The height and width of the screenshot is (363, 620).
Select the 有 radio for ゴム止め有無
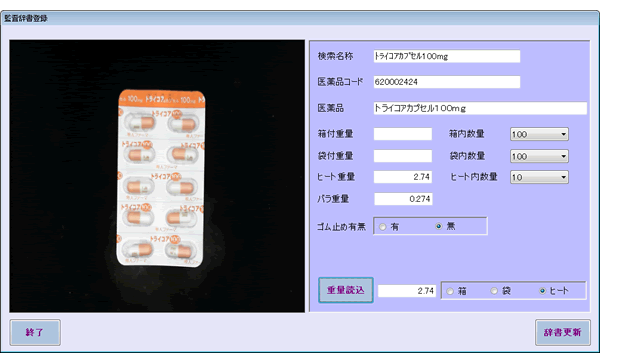pos(382,227)
